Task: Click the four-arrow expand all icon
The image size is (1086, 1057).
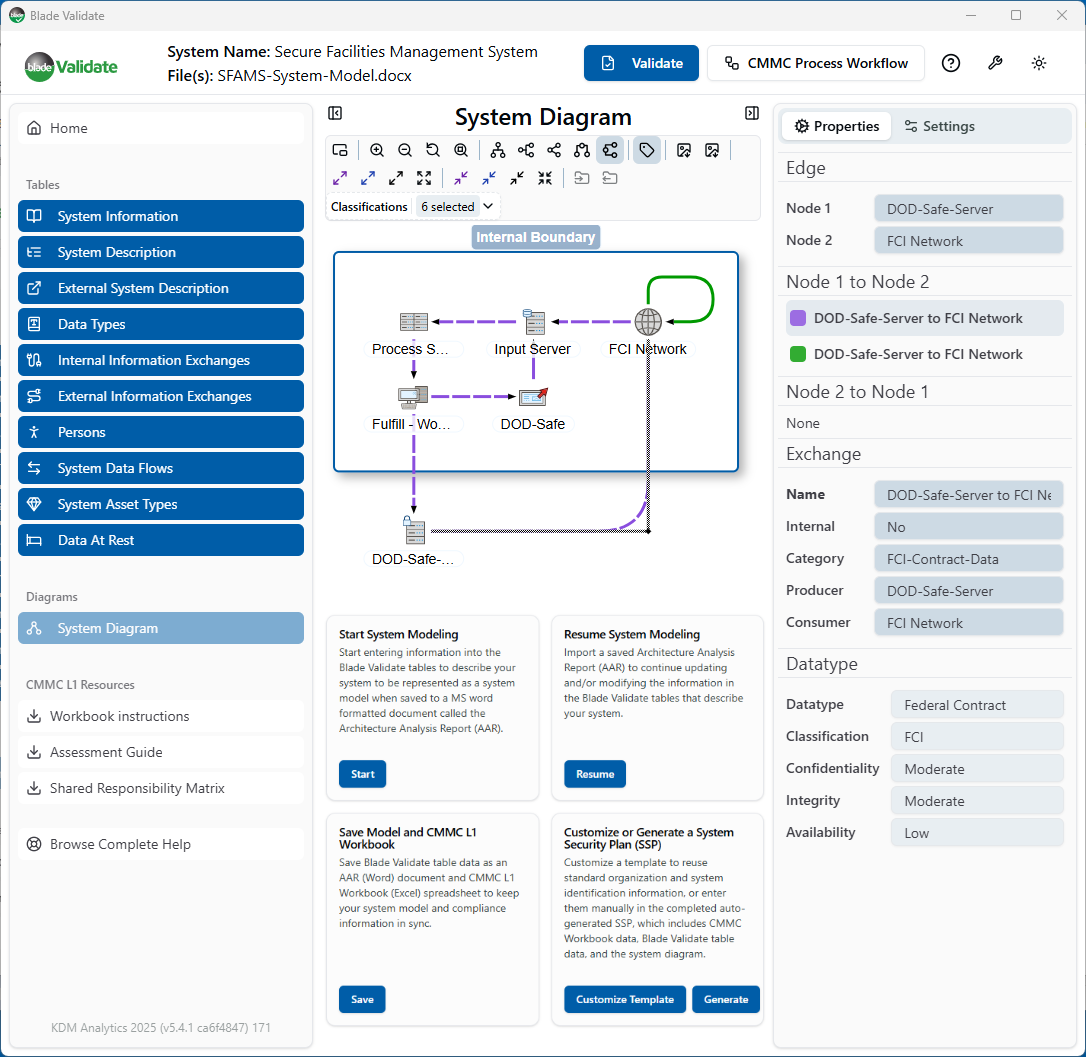Action: 424,178
